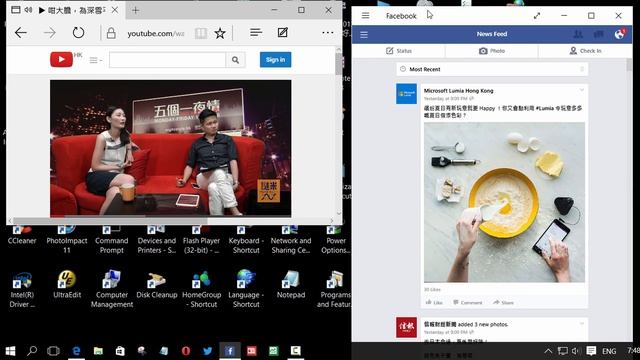Image resolution: width=640 pixels, height=360 pixels.
Task: Click the youtube.com address bar
Action: [x=156, y=33]
